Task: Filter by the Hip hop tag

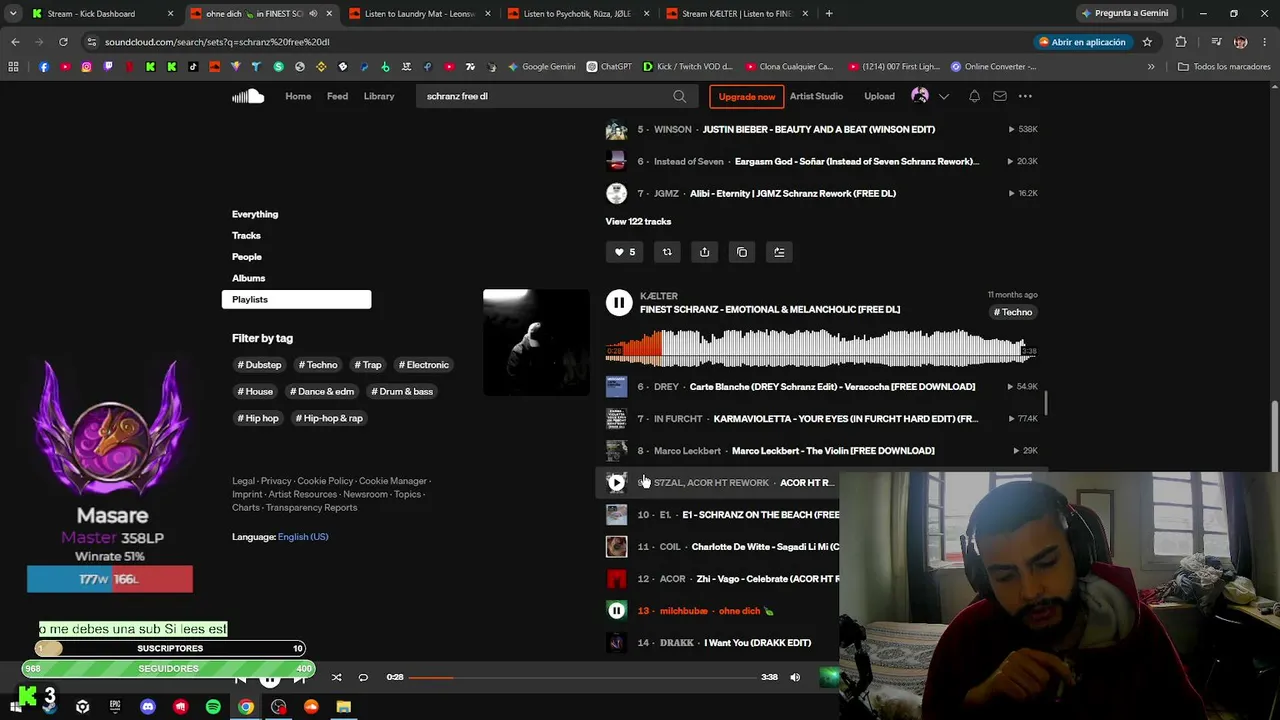Action: (258, 418)
